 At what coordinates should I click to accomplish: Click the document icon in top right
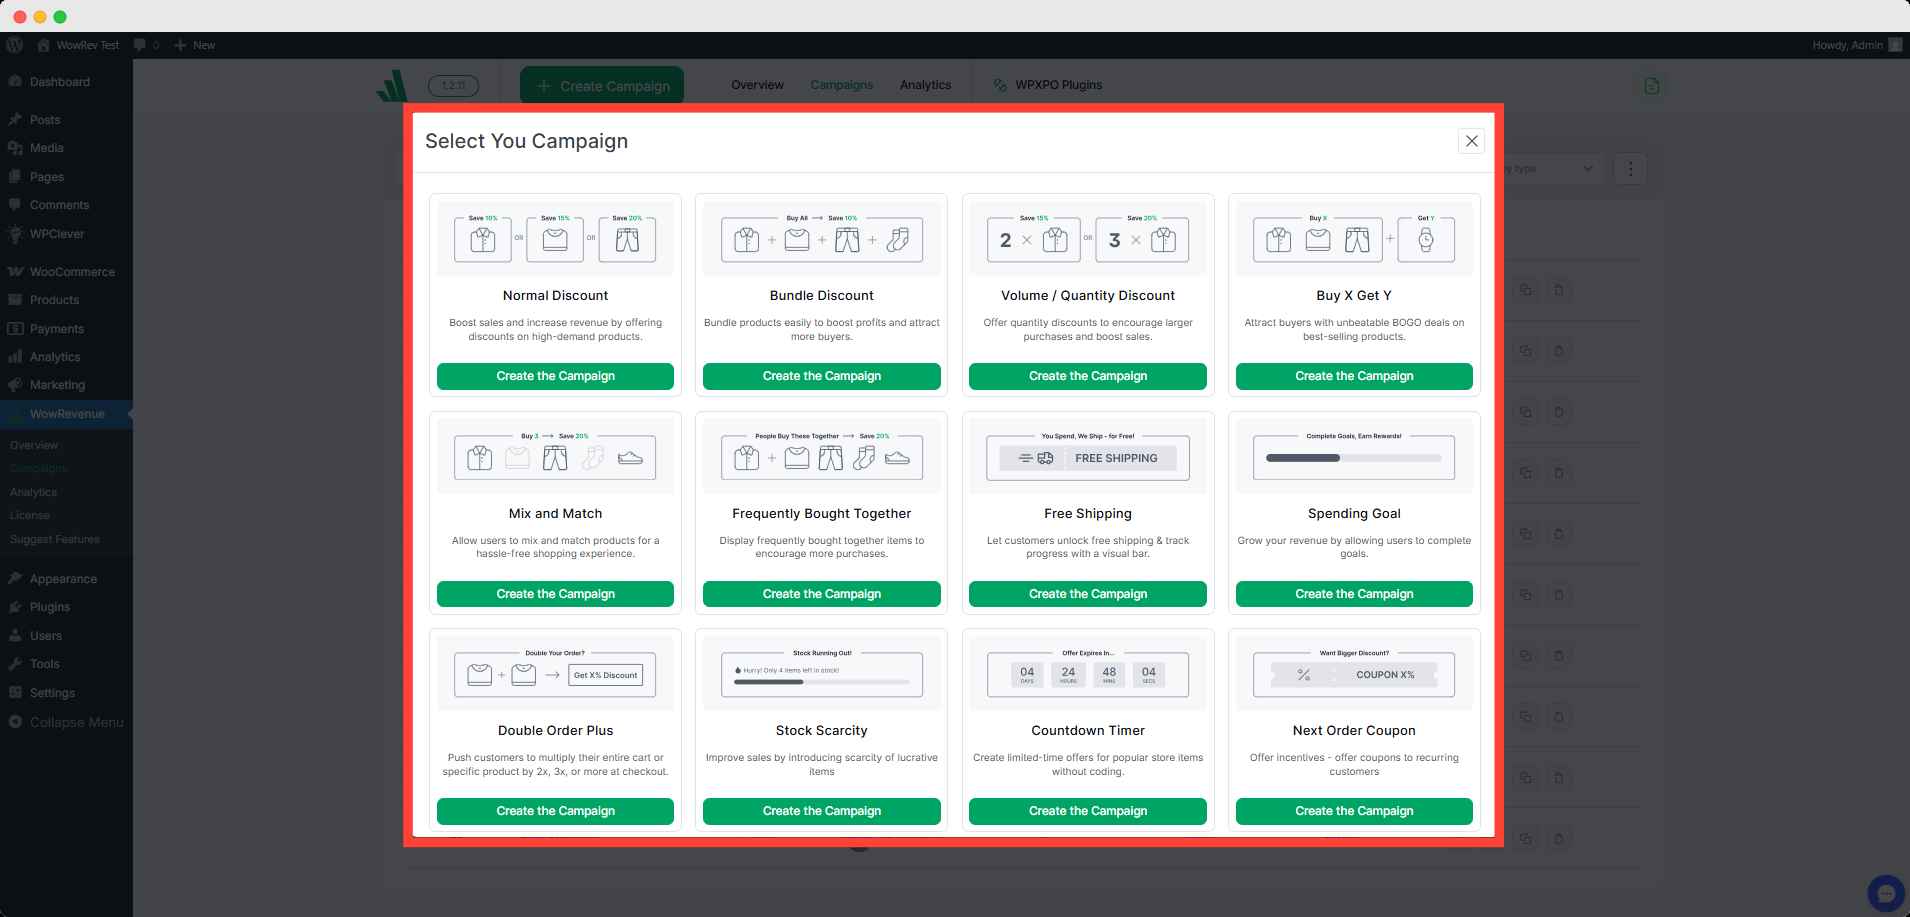[1651, 86]
